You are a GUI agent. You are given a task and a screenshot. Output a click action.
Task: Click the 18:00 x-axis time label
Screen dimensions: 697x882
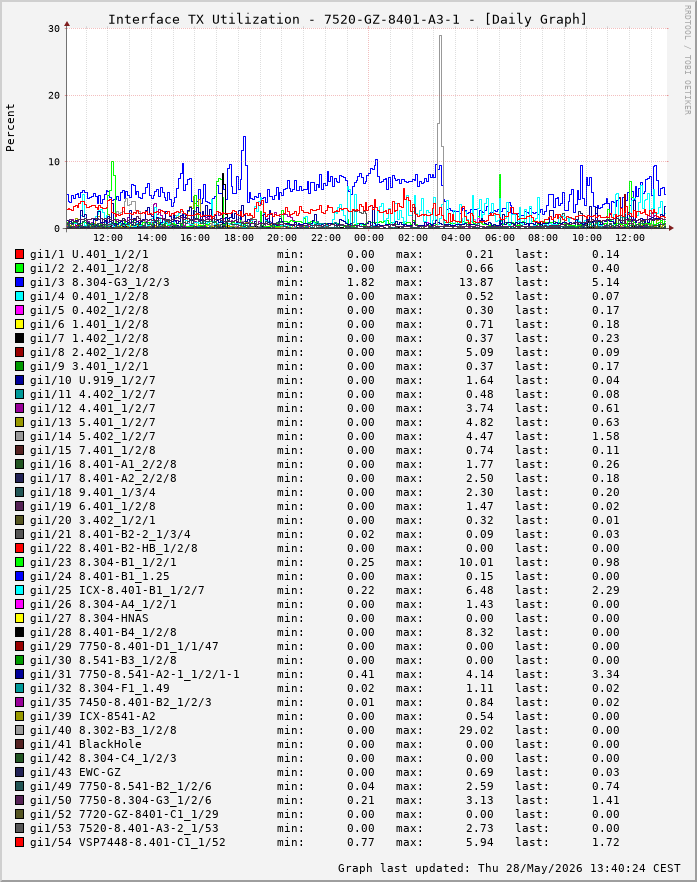click(x=239, y=238)
